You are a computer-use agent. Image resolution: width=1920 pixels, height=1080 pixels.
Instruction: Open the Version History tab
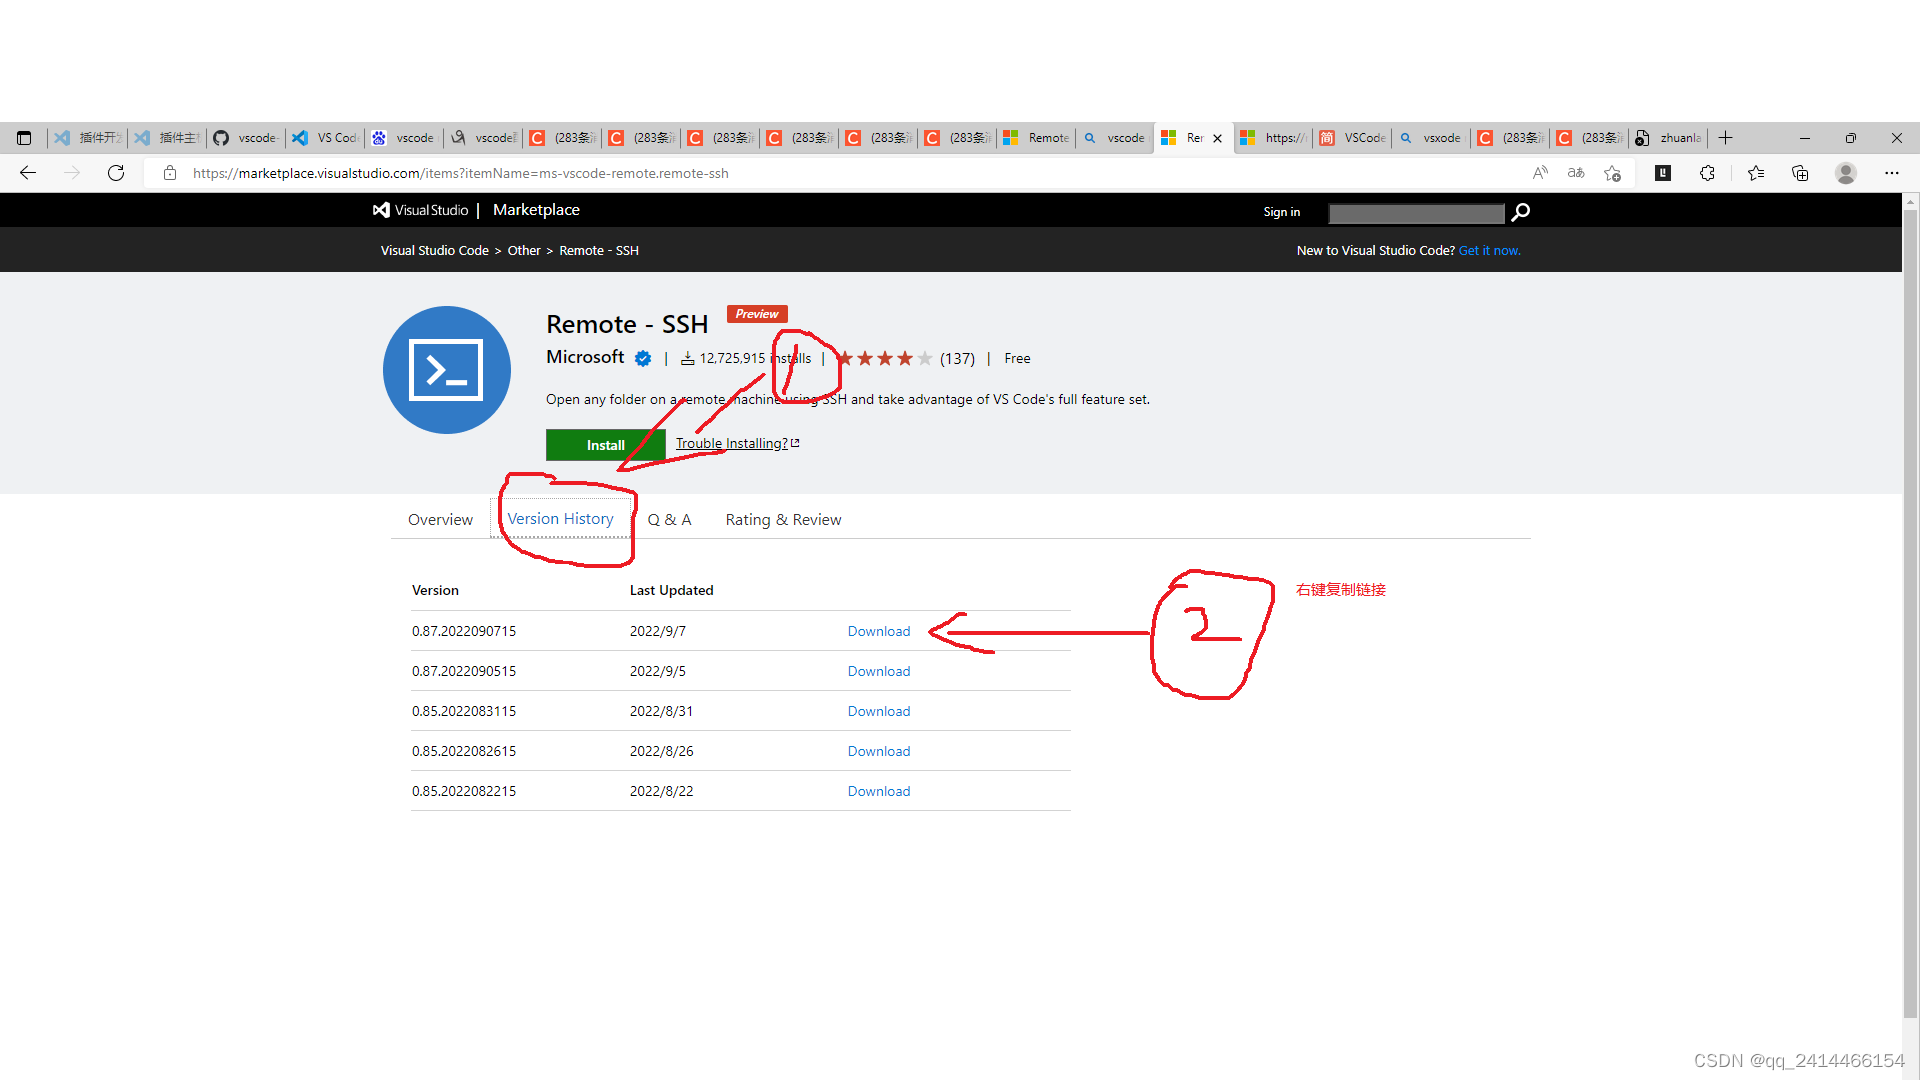[560, 519]
